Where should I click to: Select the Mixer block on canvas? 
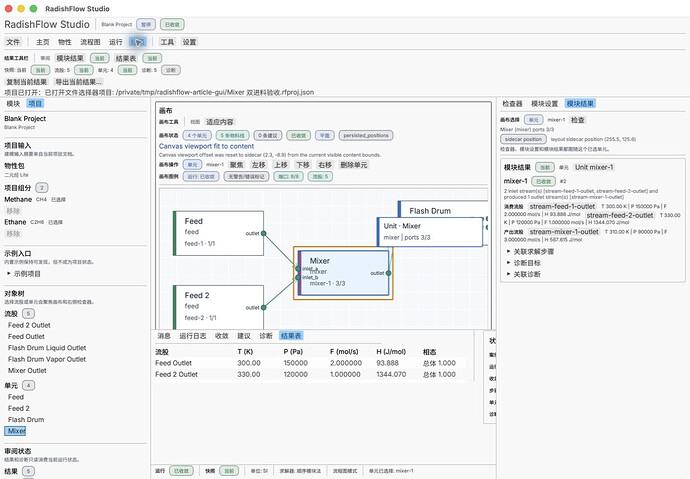[x=343, y=273]
